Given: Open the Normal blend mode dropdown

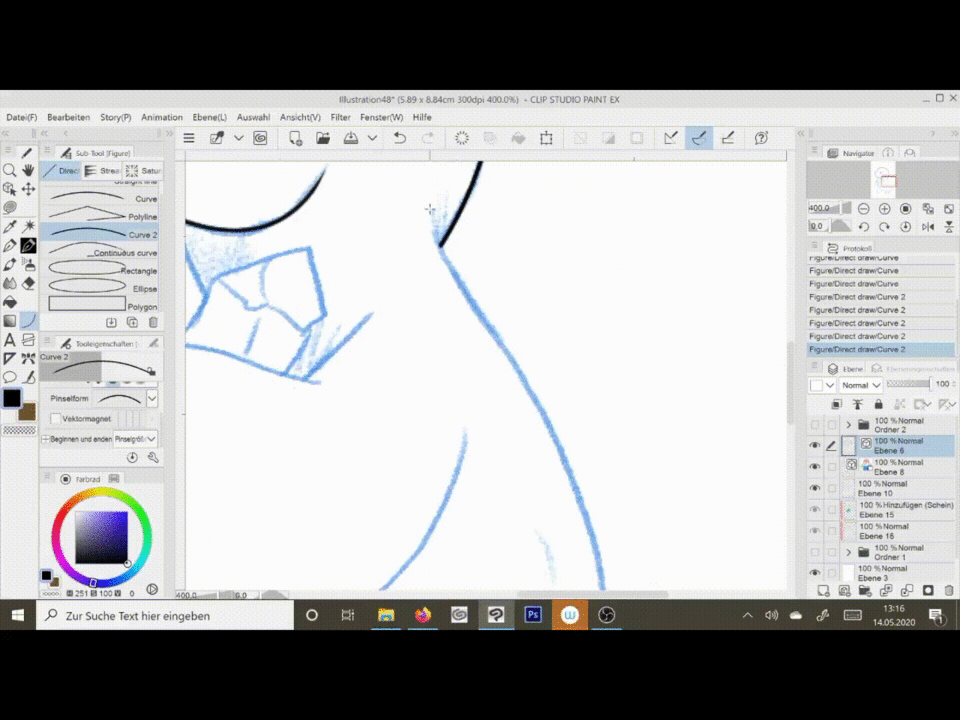Looking at the screenshot, I should [860, 385].
